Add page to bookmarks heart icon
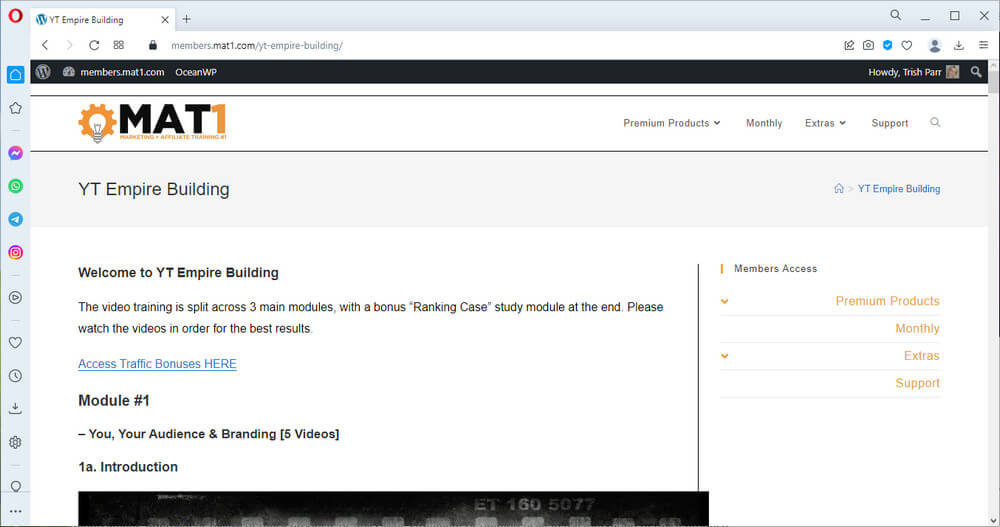This screenshot has width=1000, height=527. 906,45
